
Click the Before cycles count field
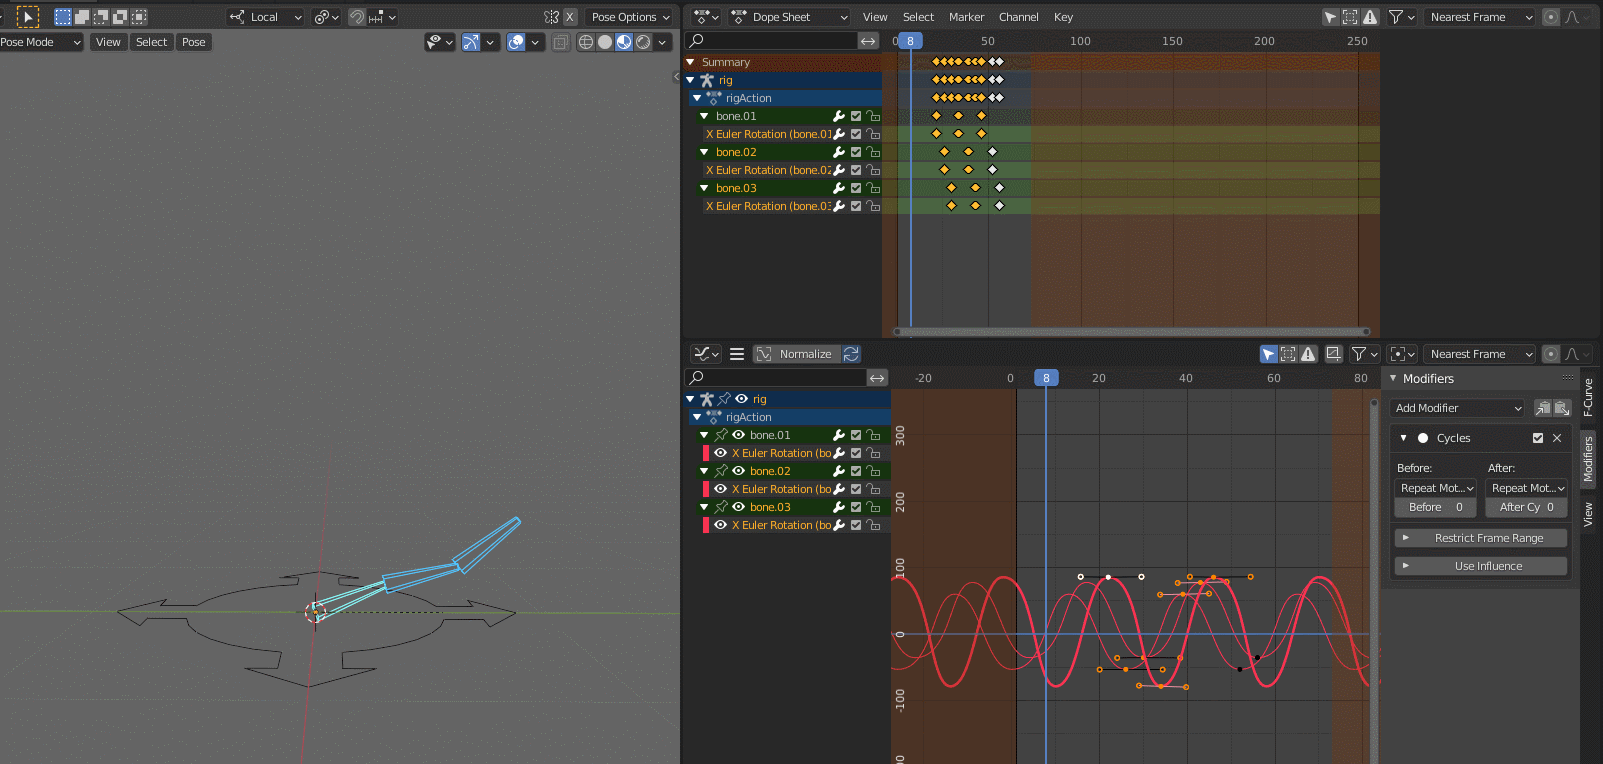(x=1436, y=507)
